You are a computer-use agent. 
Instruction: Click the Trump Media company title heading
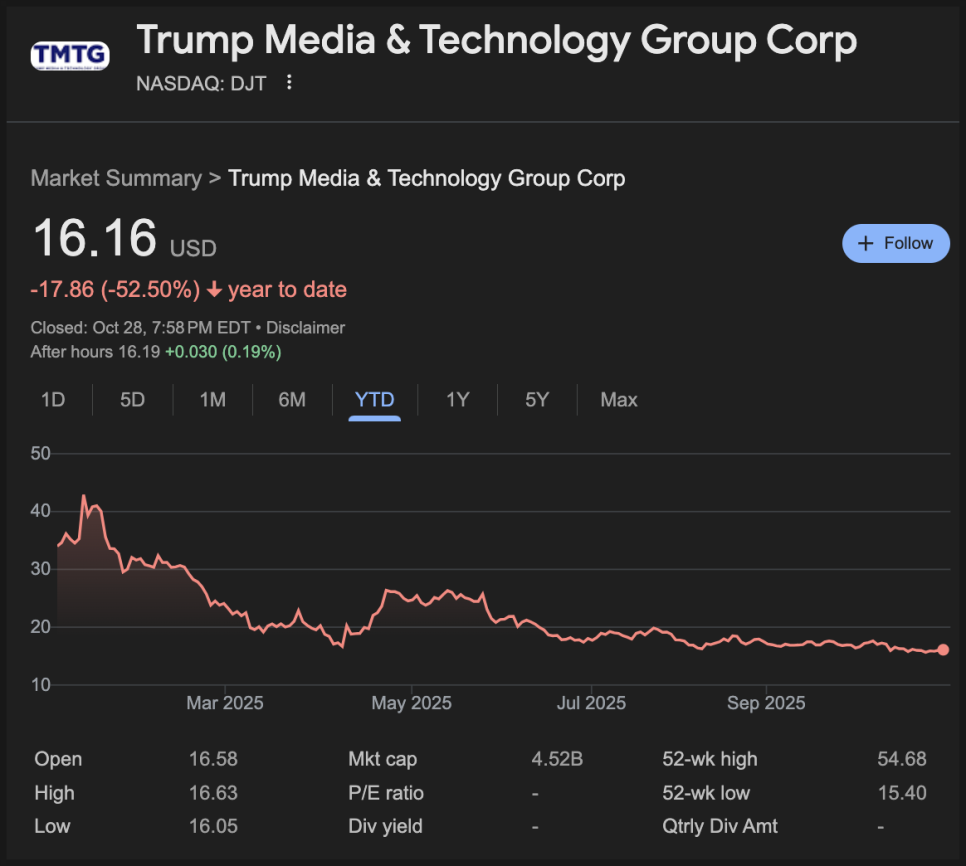496,41
